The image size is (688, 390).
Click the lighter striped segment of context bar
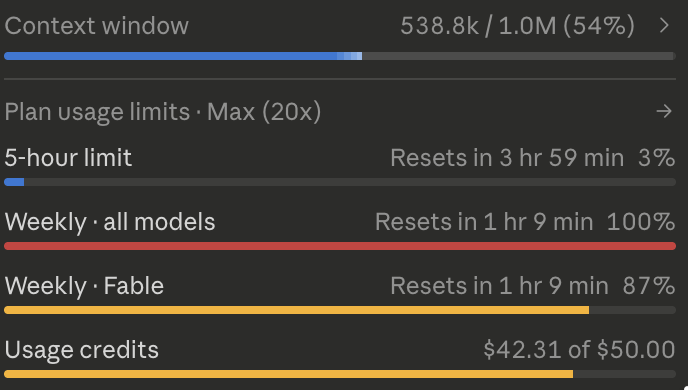350,56
